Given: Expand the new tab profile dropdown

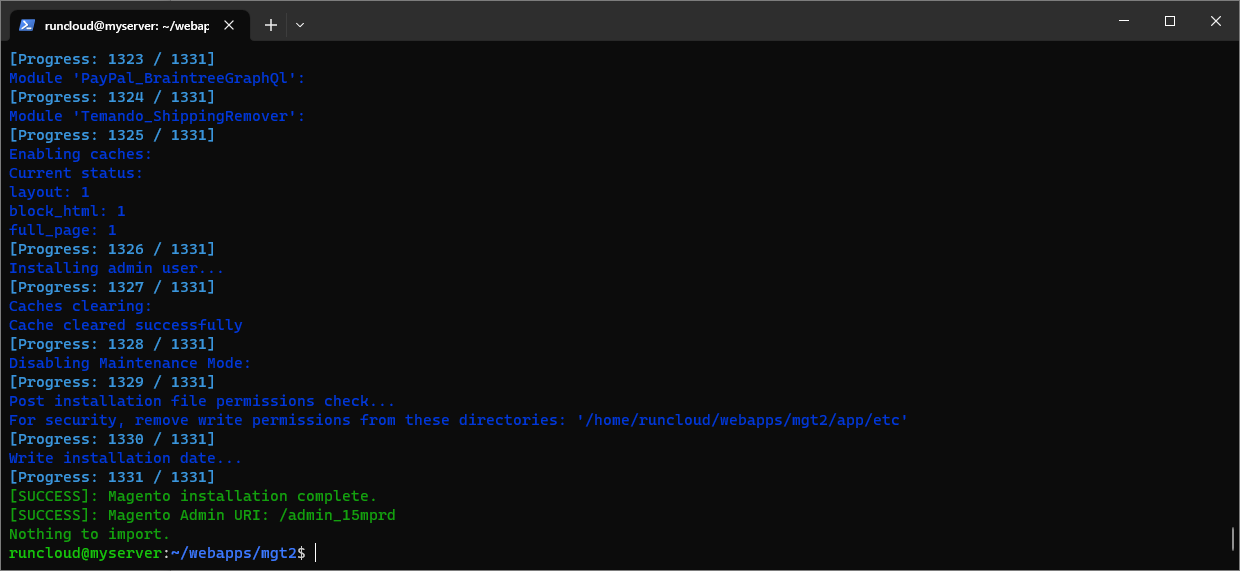Looking at the screenshot, I should pos(300,25).
